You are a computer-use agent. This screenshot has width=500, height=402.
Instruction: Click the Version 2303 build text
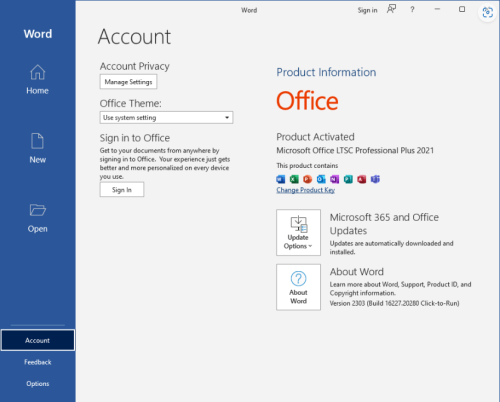tap(394, 303)
